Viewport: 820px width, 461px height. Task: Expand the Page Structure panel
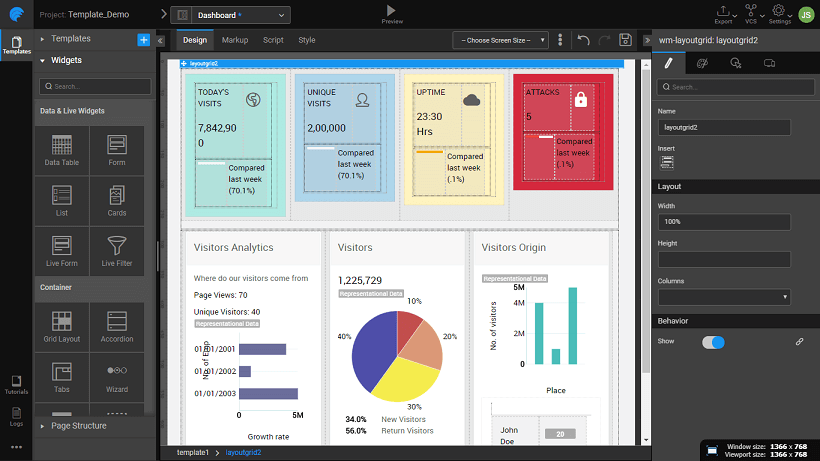pyautogui.click(x=80, y=426)
